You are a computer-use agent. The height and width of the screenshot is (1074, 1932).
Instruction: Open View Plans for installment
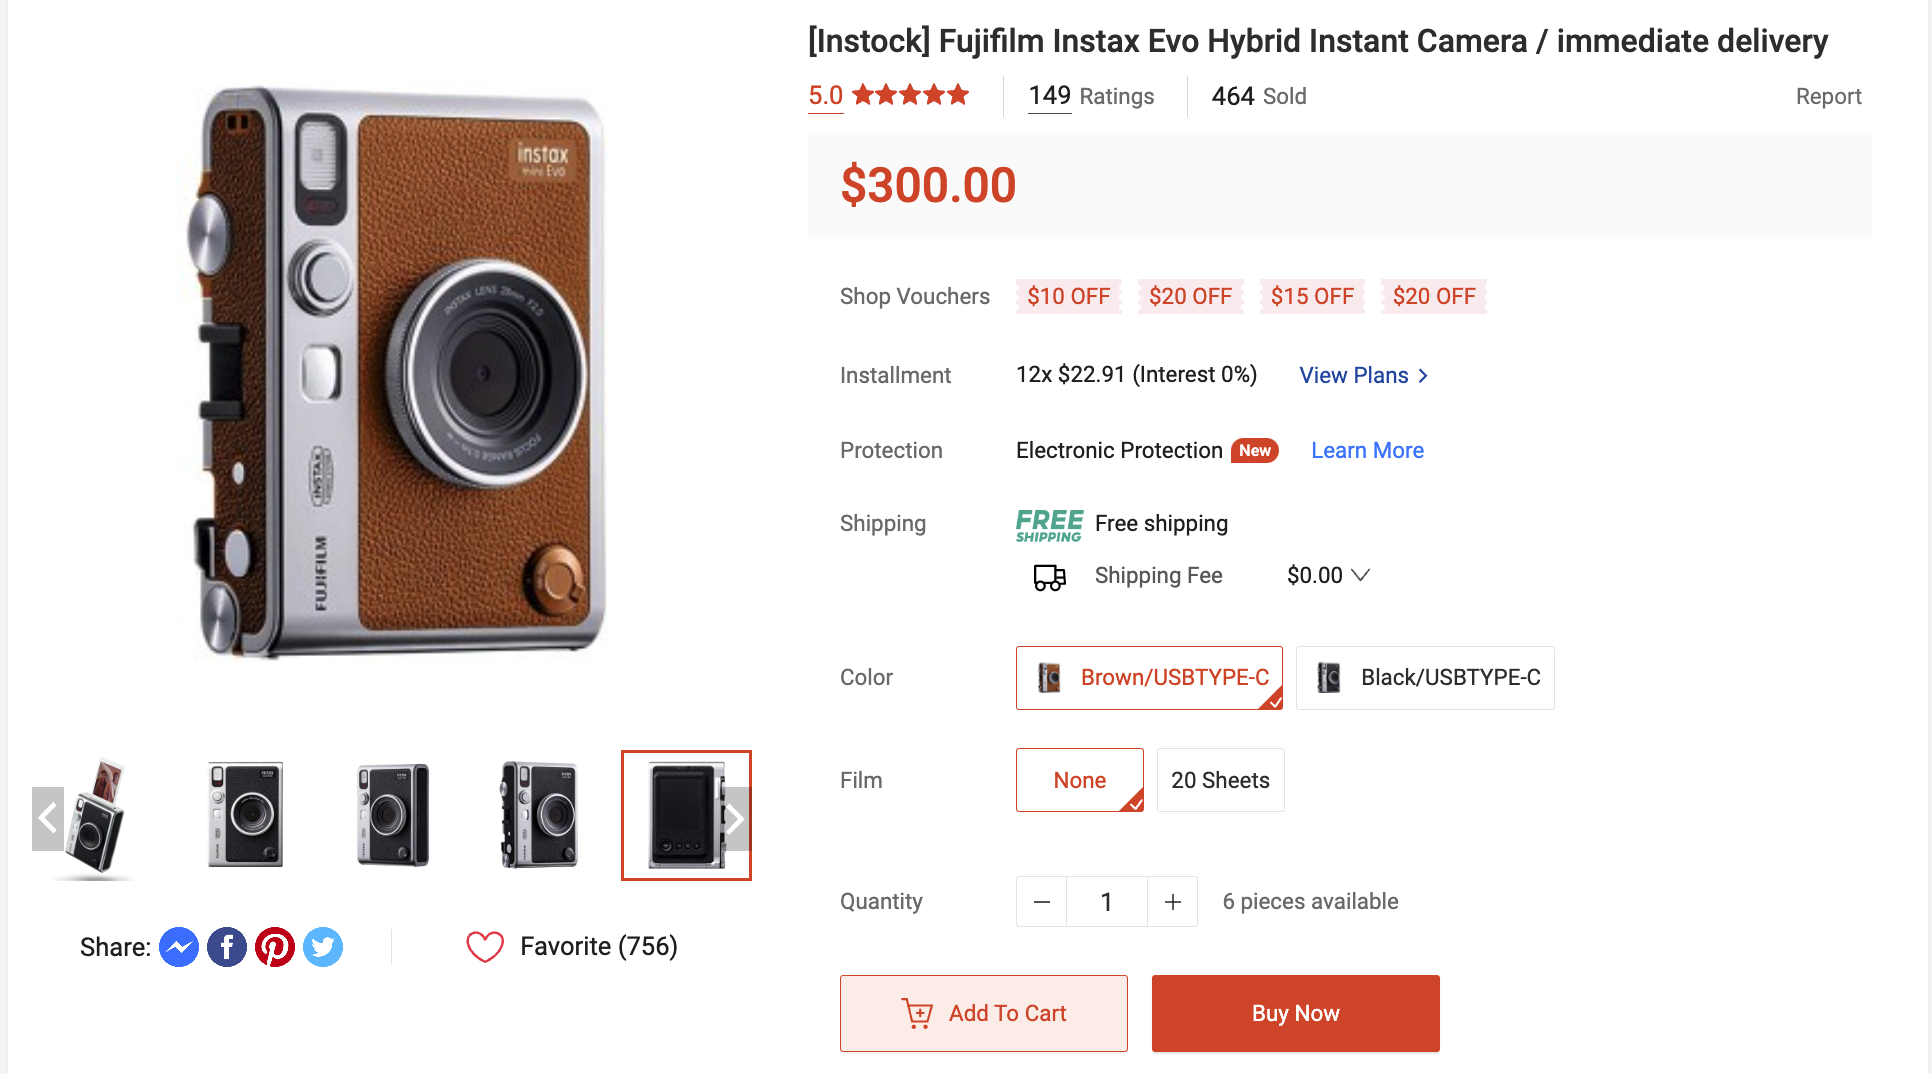pos(1363,375)
